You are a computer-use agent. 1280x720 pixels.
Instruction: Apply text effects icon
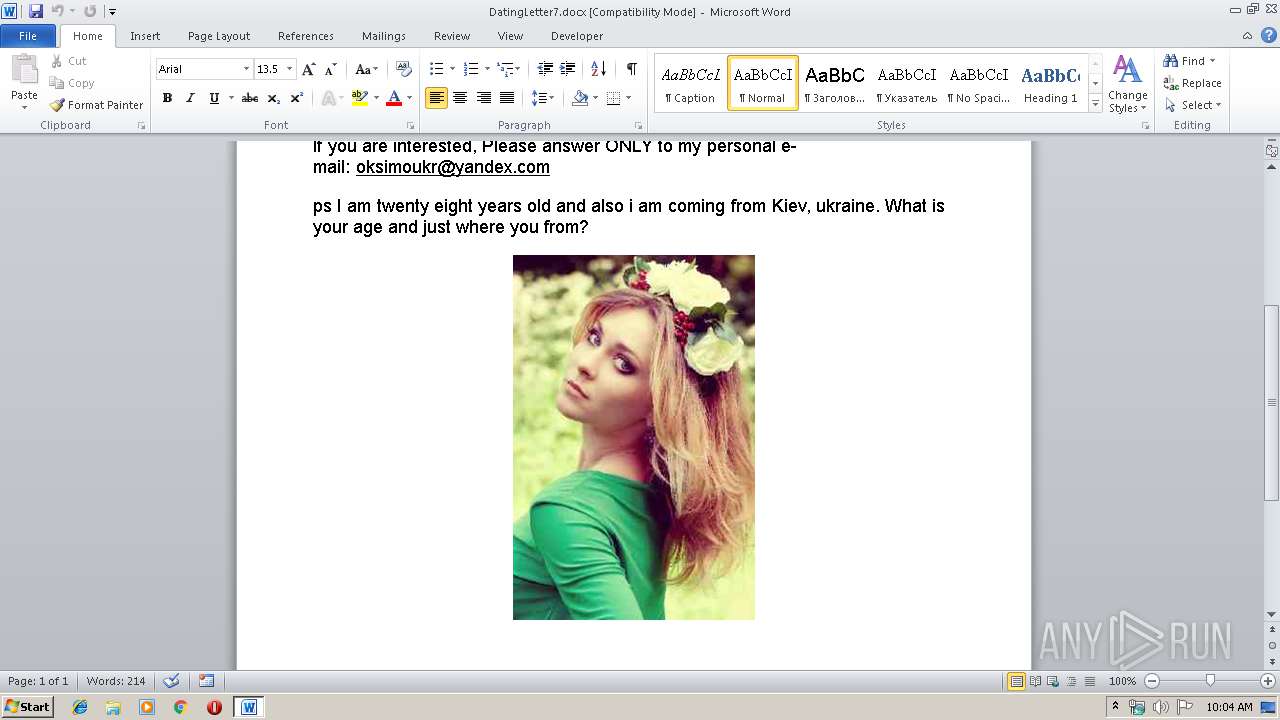328,98
